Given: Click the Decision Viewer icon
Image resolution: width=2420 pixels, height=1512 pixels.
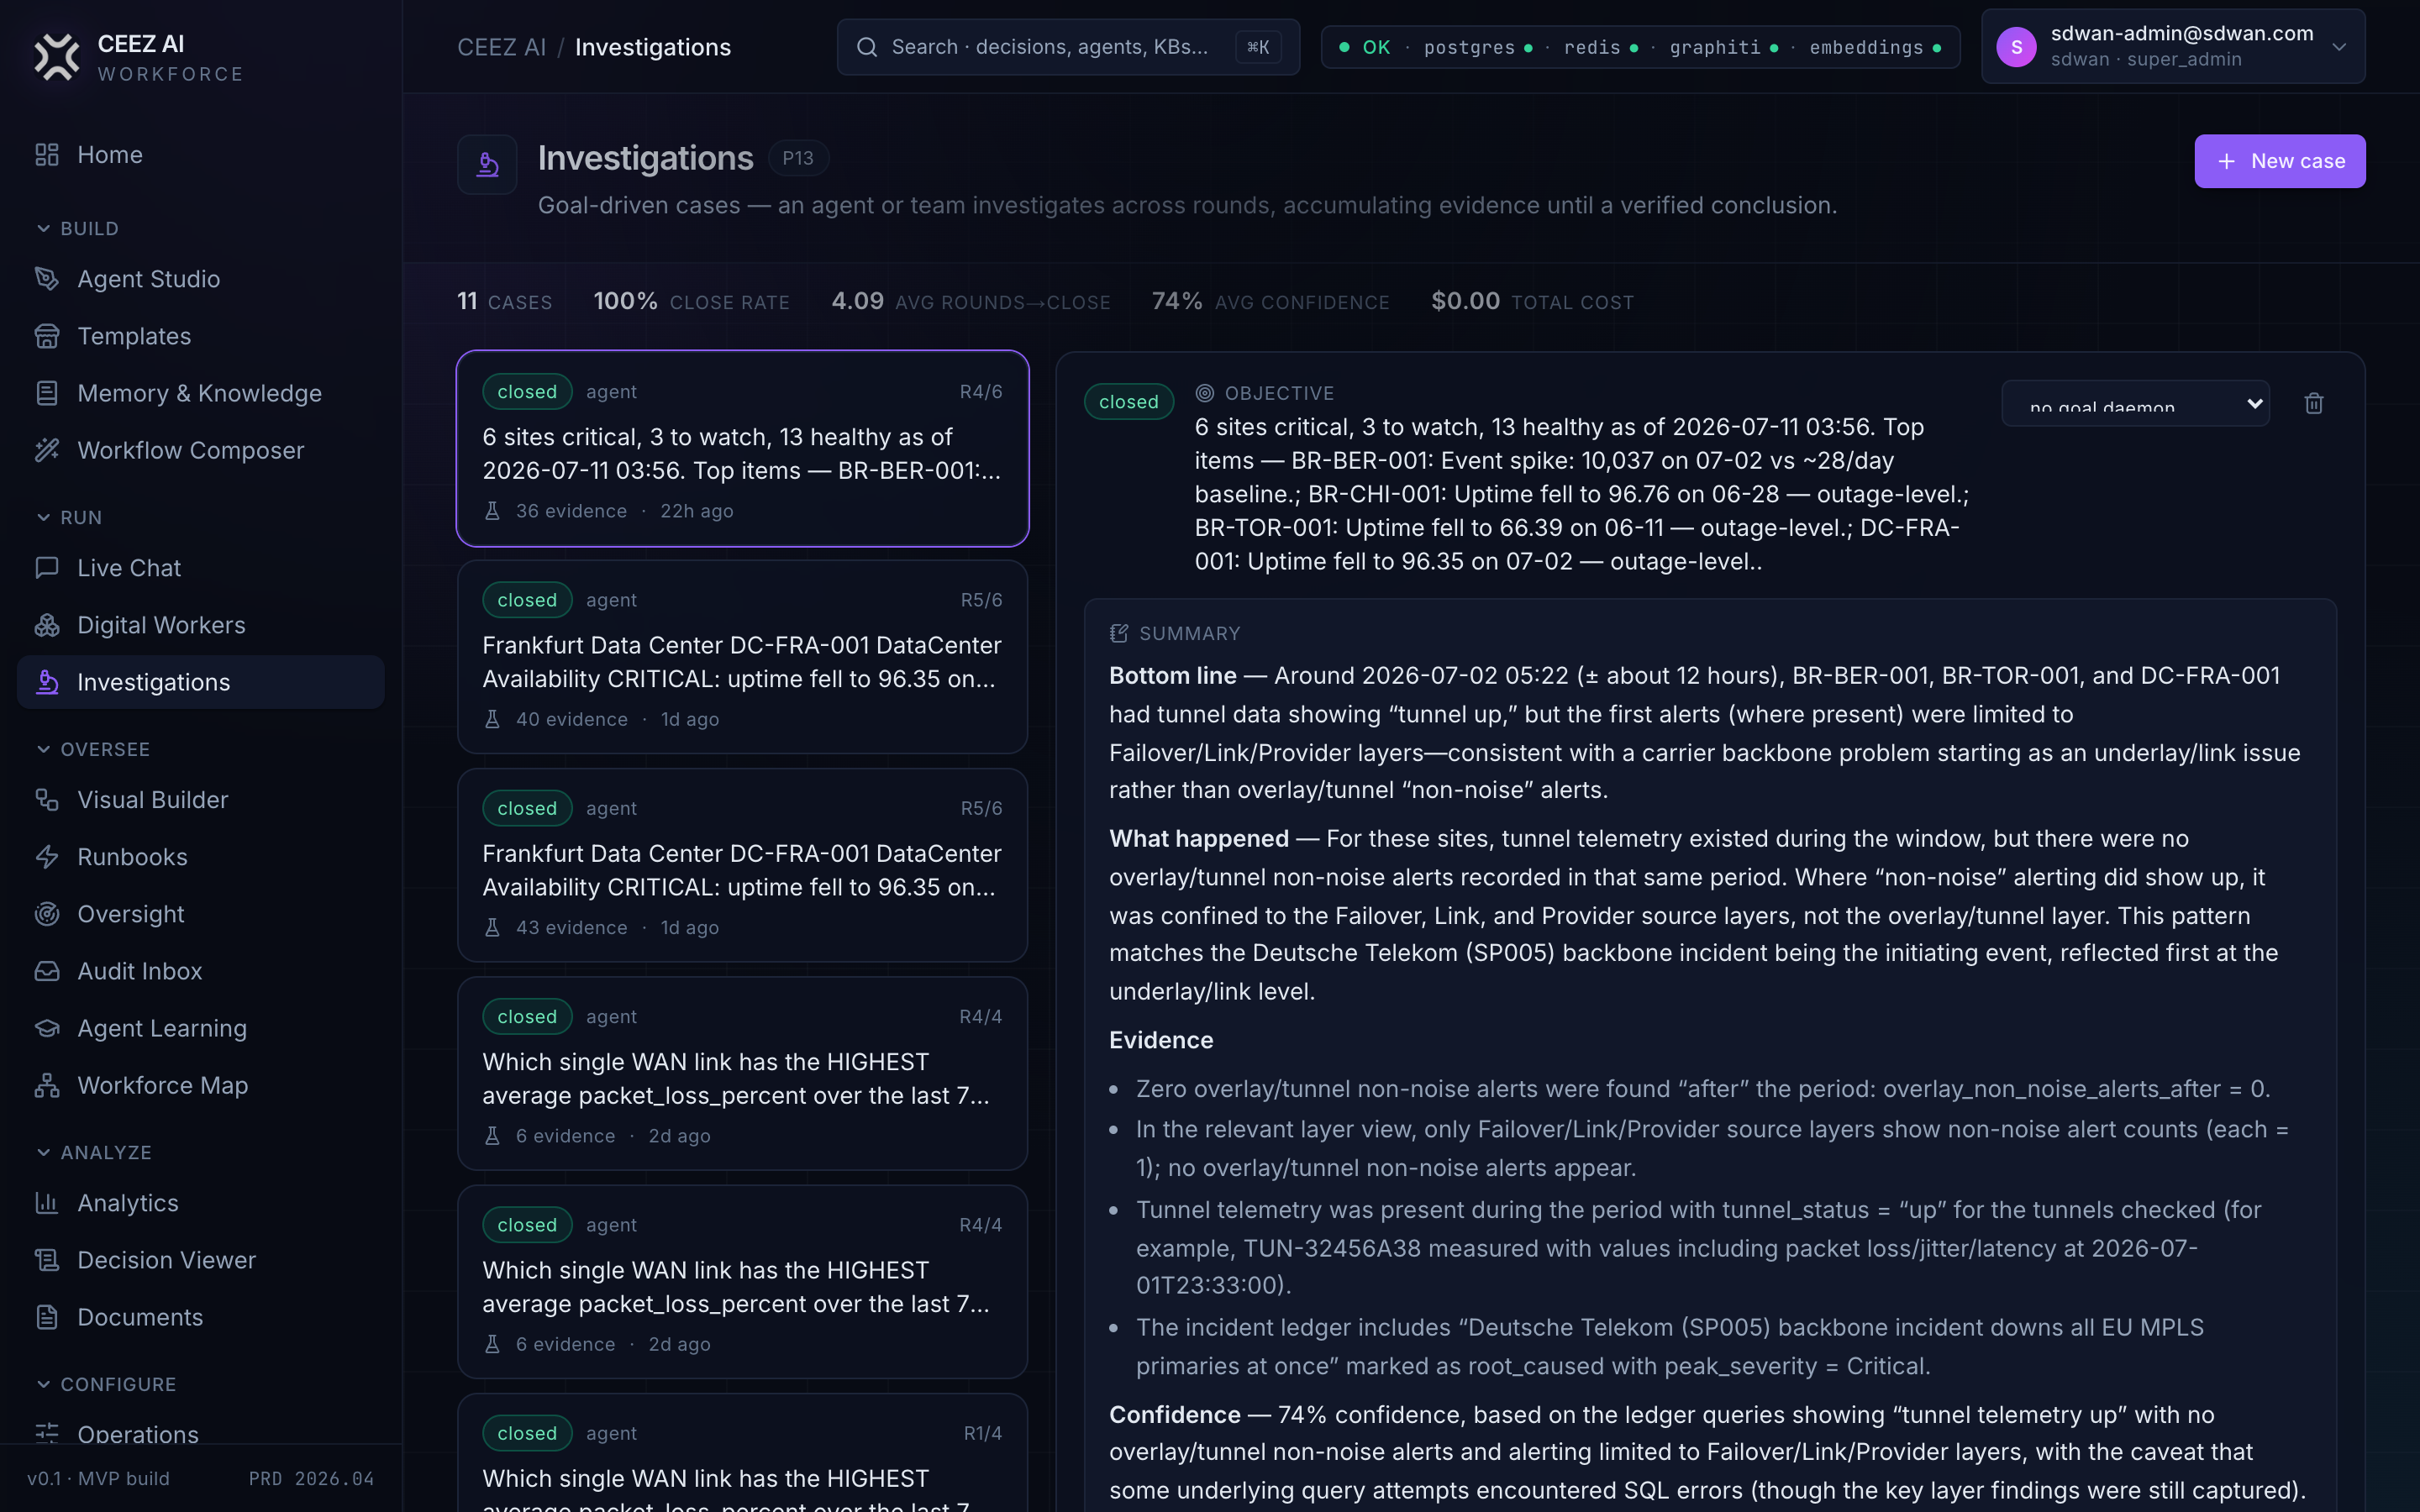Looking at the screenshot, I should 47,1260.
